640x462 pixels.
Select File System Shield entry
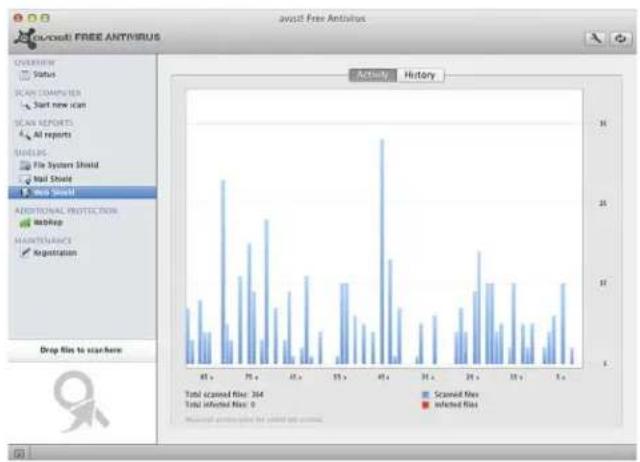click(x=66, y=165)
